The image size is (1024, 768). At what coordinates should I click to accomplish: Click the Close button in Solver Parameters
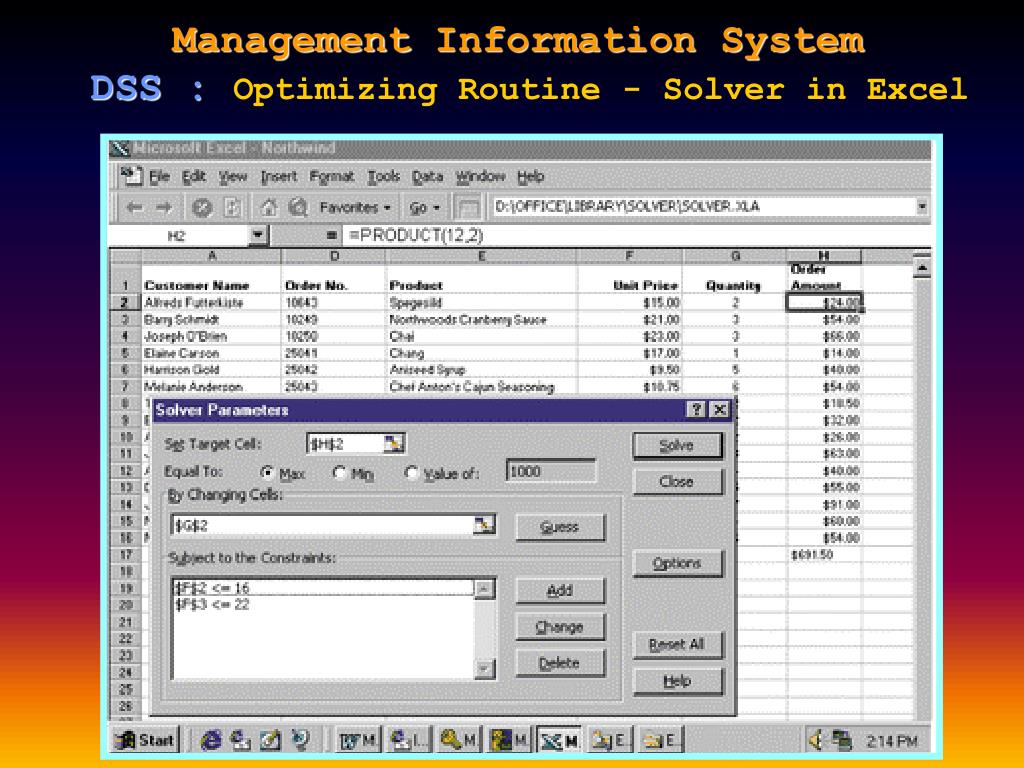pyautogui.click(x=677, y=482)
